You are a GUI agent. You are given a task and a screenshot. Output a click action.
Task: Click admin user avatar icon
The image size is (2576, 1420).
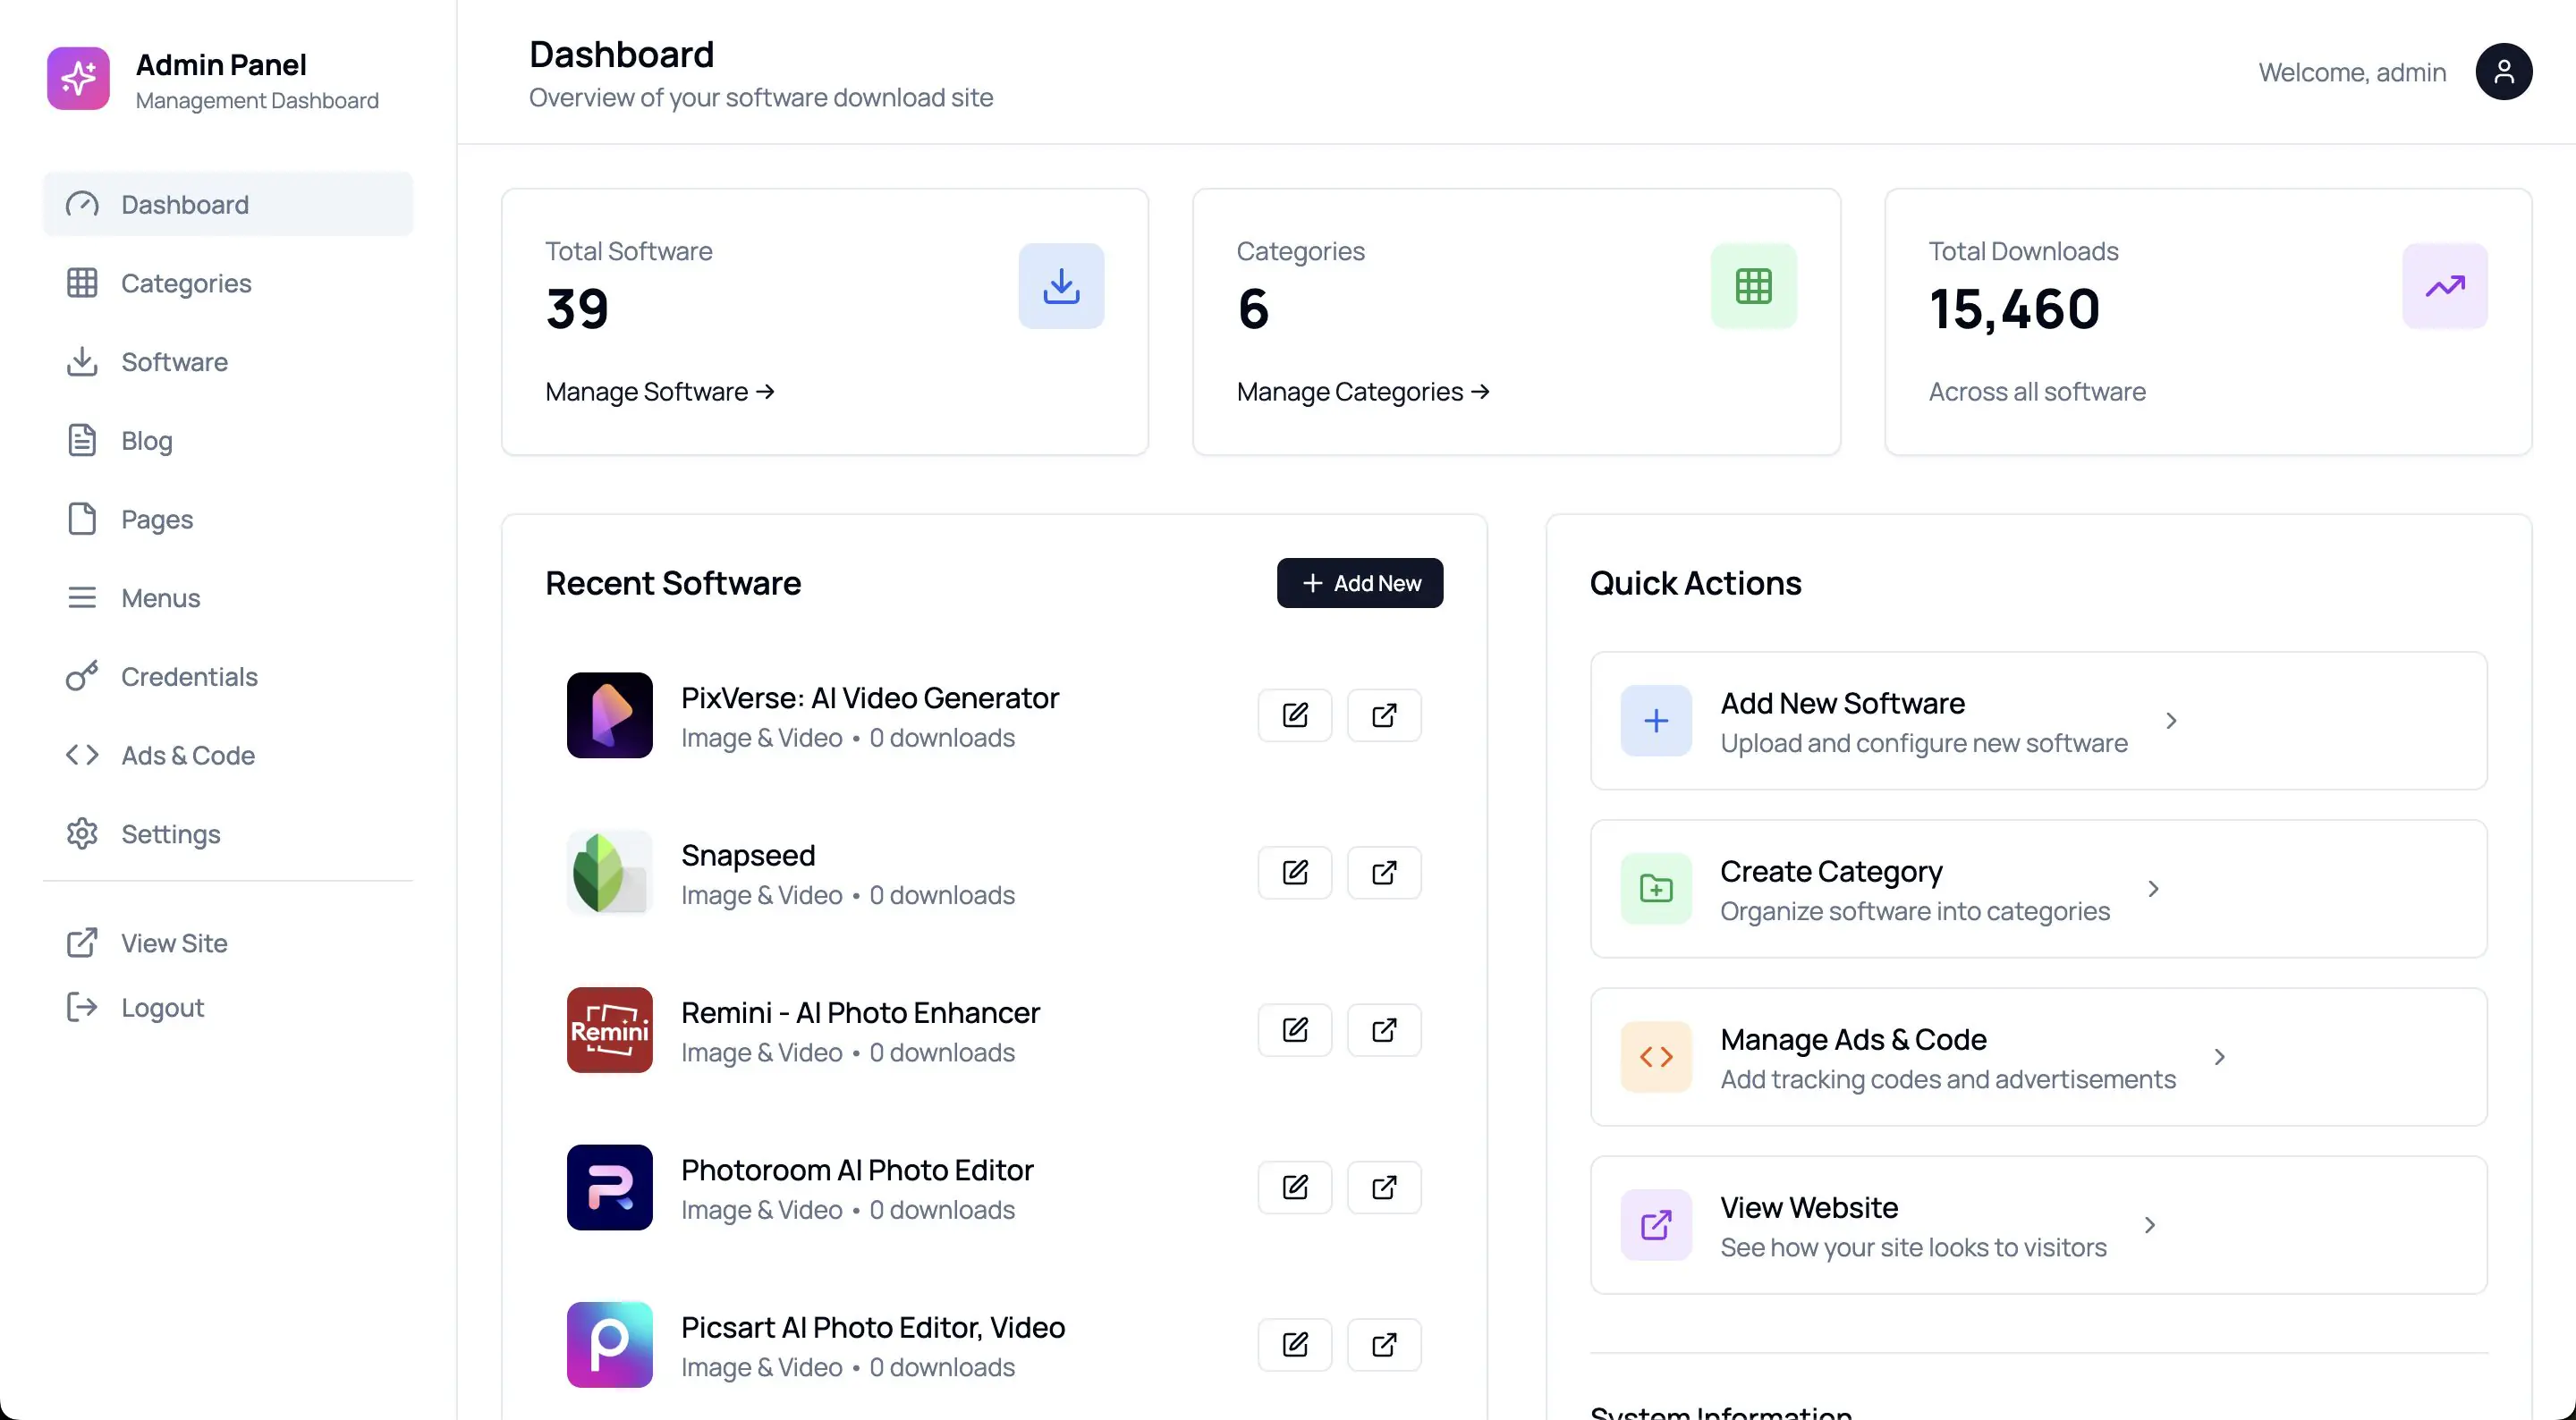coord(2503,72)
